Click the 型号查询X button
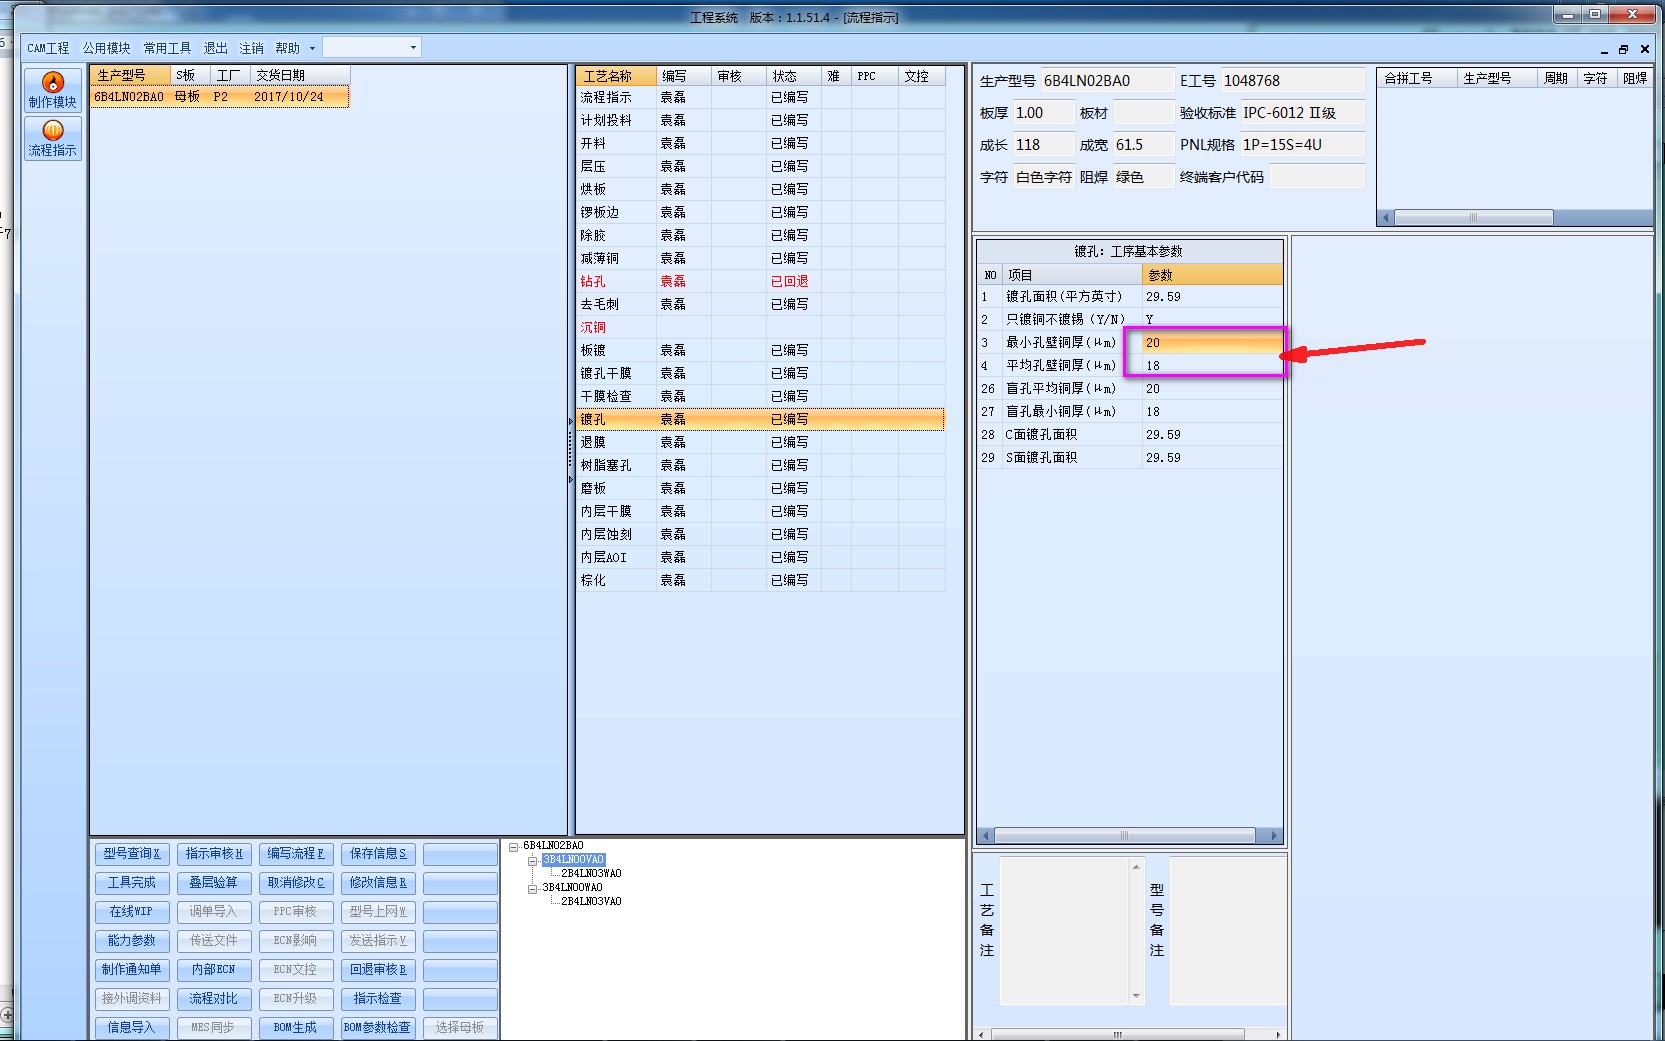Image resolution: width=1665 pixels, height=1041 pixels. click(132, 854)
